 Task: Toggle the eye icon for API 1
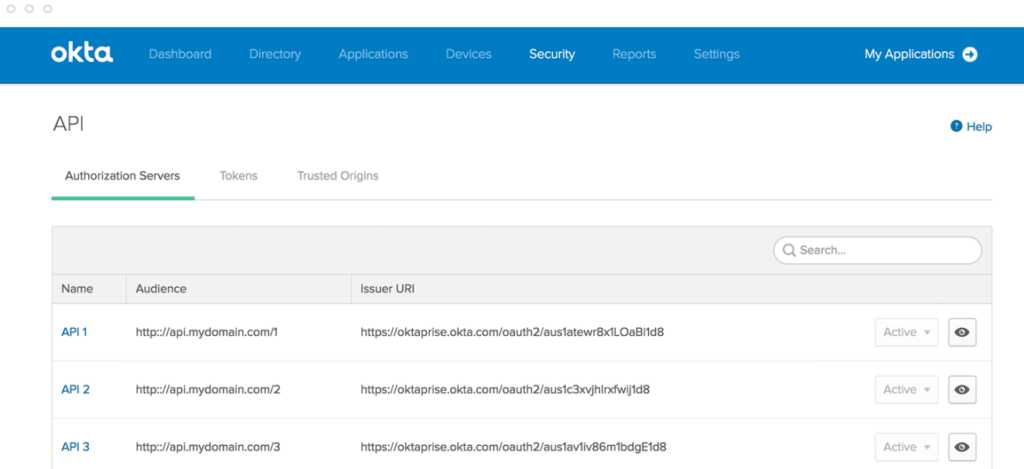tap(962, 332)
